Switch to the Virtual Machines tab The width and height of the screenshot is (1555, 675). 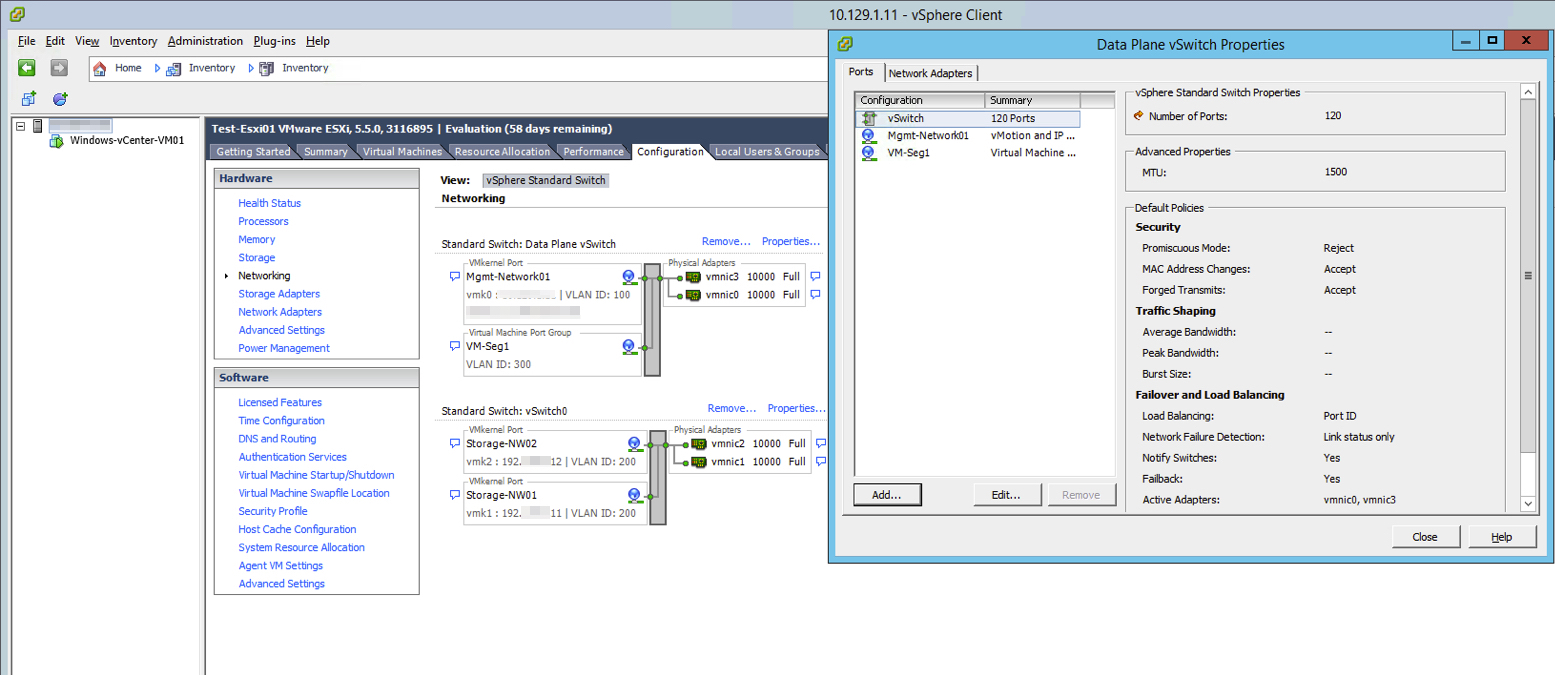pos(402,152)
